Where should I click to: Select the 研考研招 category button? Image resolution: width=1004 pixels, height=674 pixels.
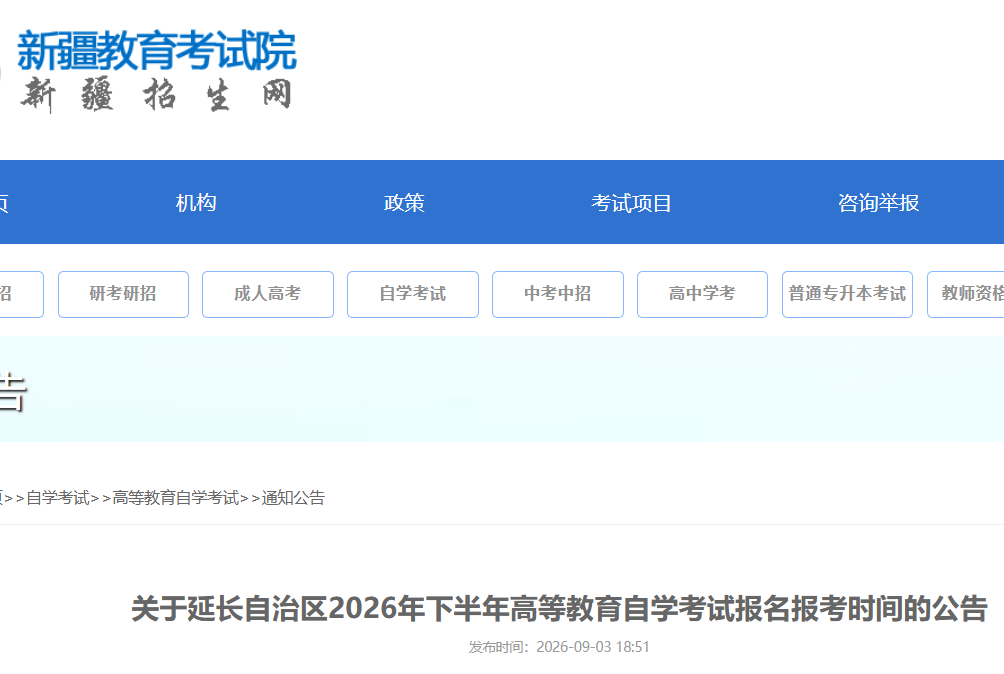coord(123,294)
